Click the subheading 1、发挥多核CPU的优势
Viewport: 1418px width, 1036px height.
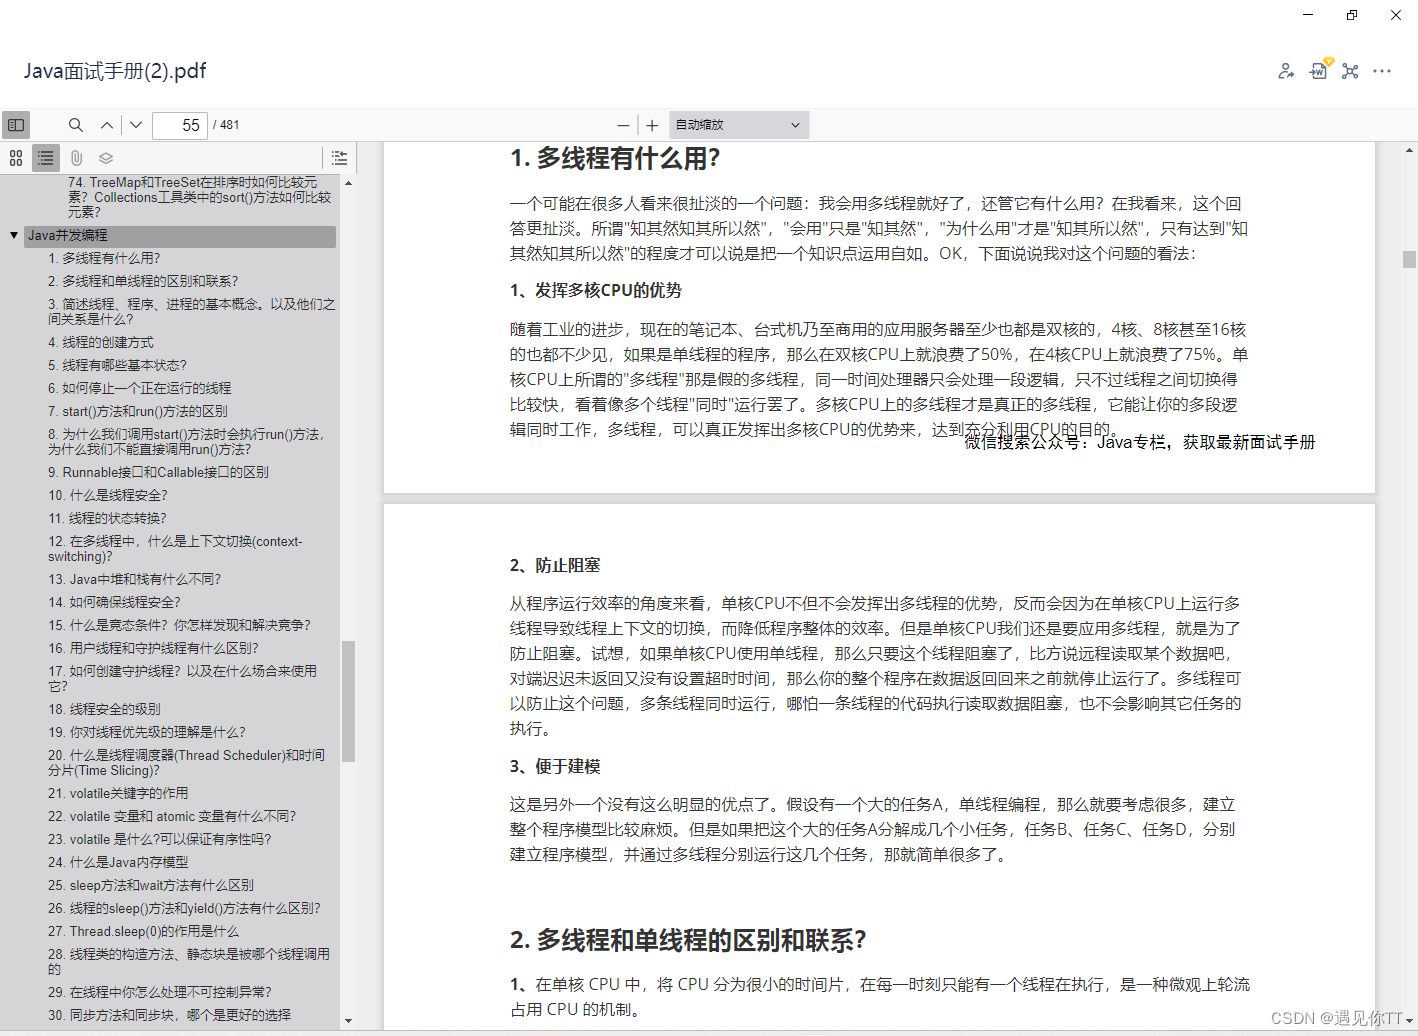click(596, 291)
